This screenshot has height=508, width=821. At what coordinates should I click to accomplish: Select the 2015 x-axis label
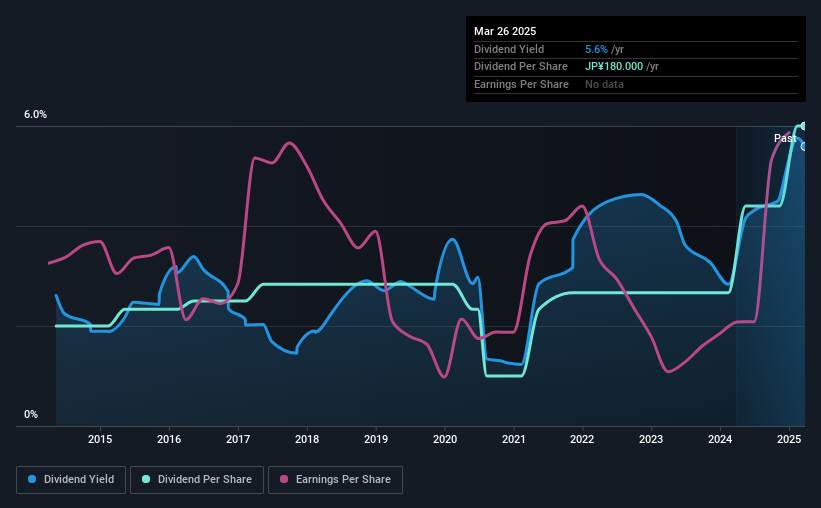(100, 439)
